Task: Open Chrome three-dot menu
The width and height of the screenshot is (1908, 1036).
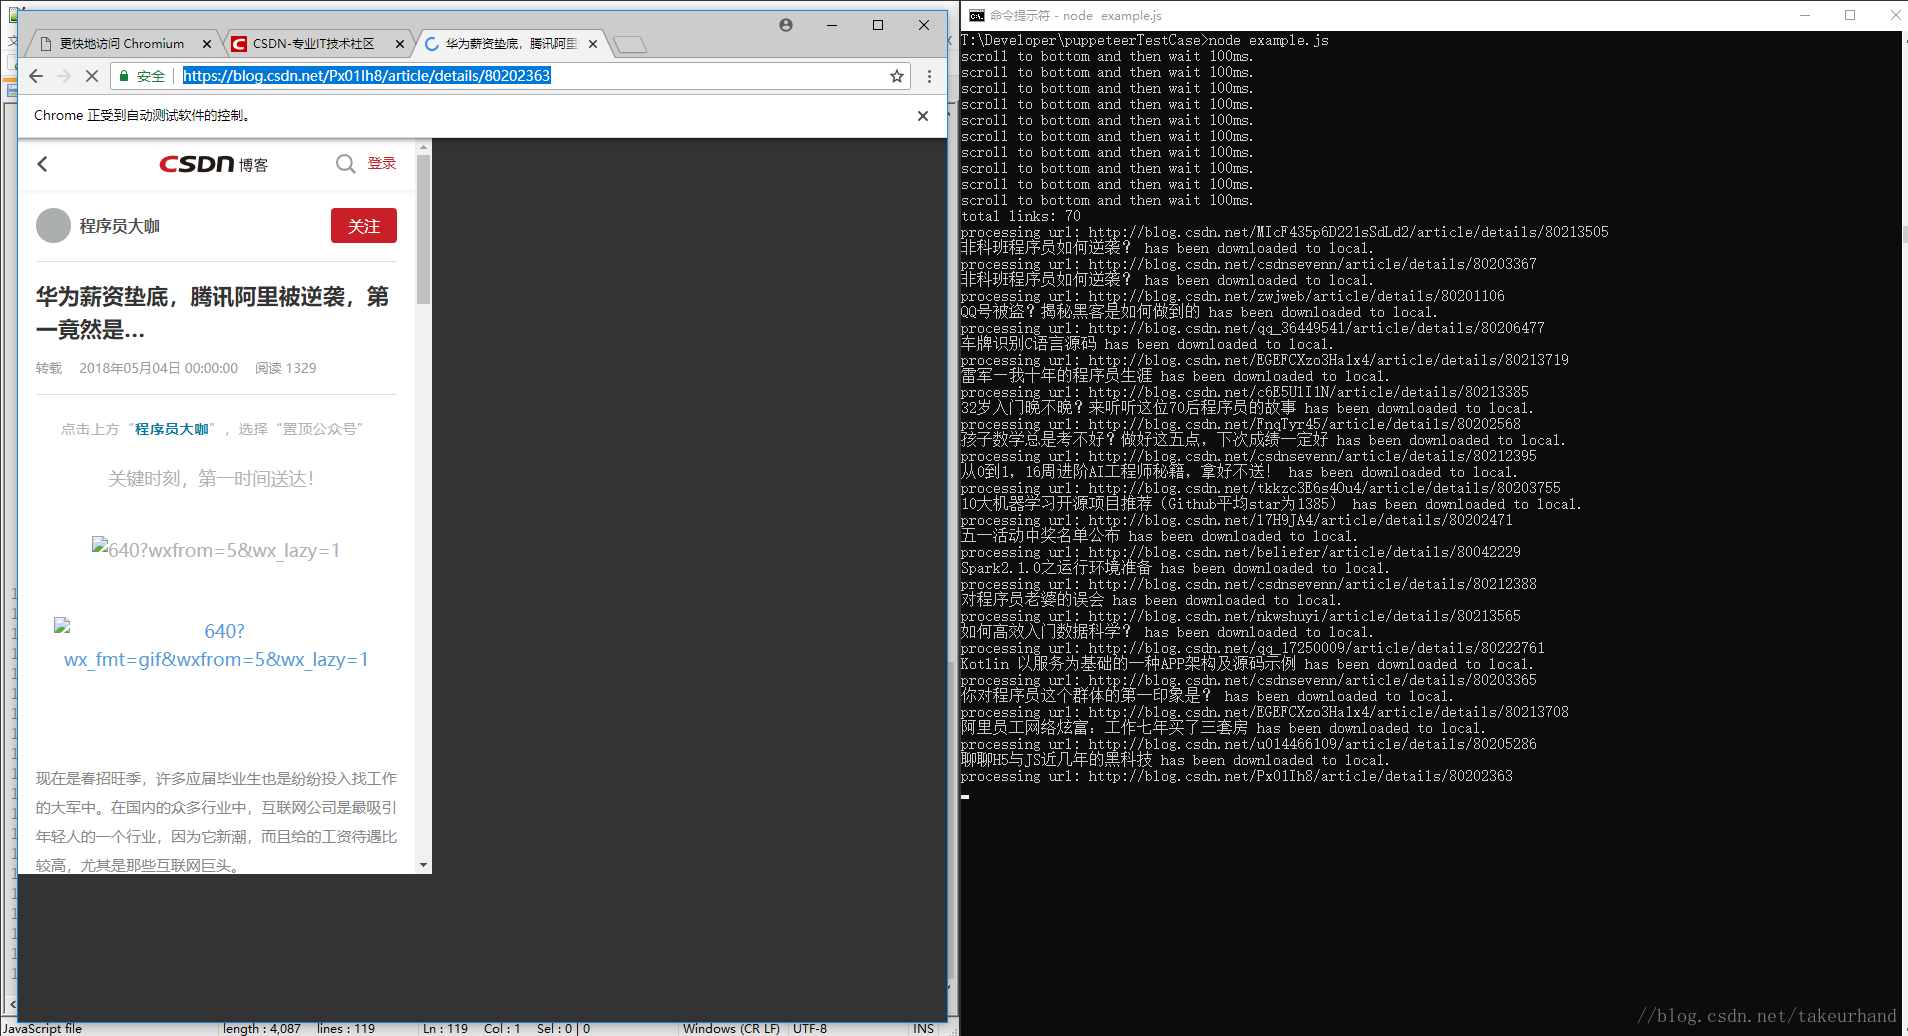Action: coord(929,76)
